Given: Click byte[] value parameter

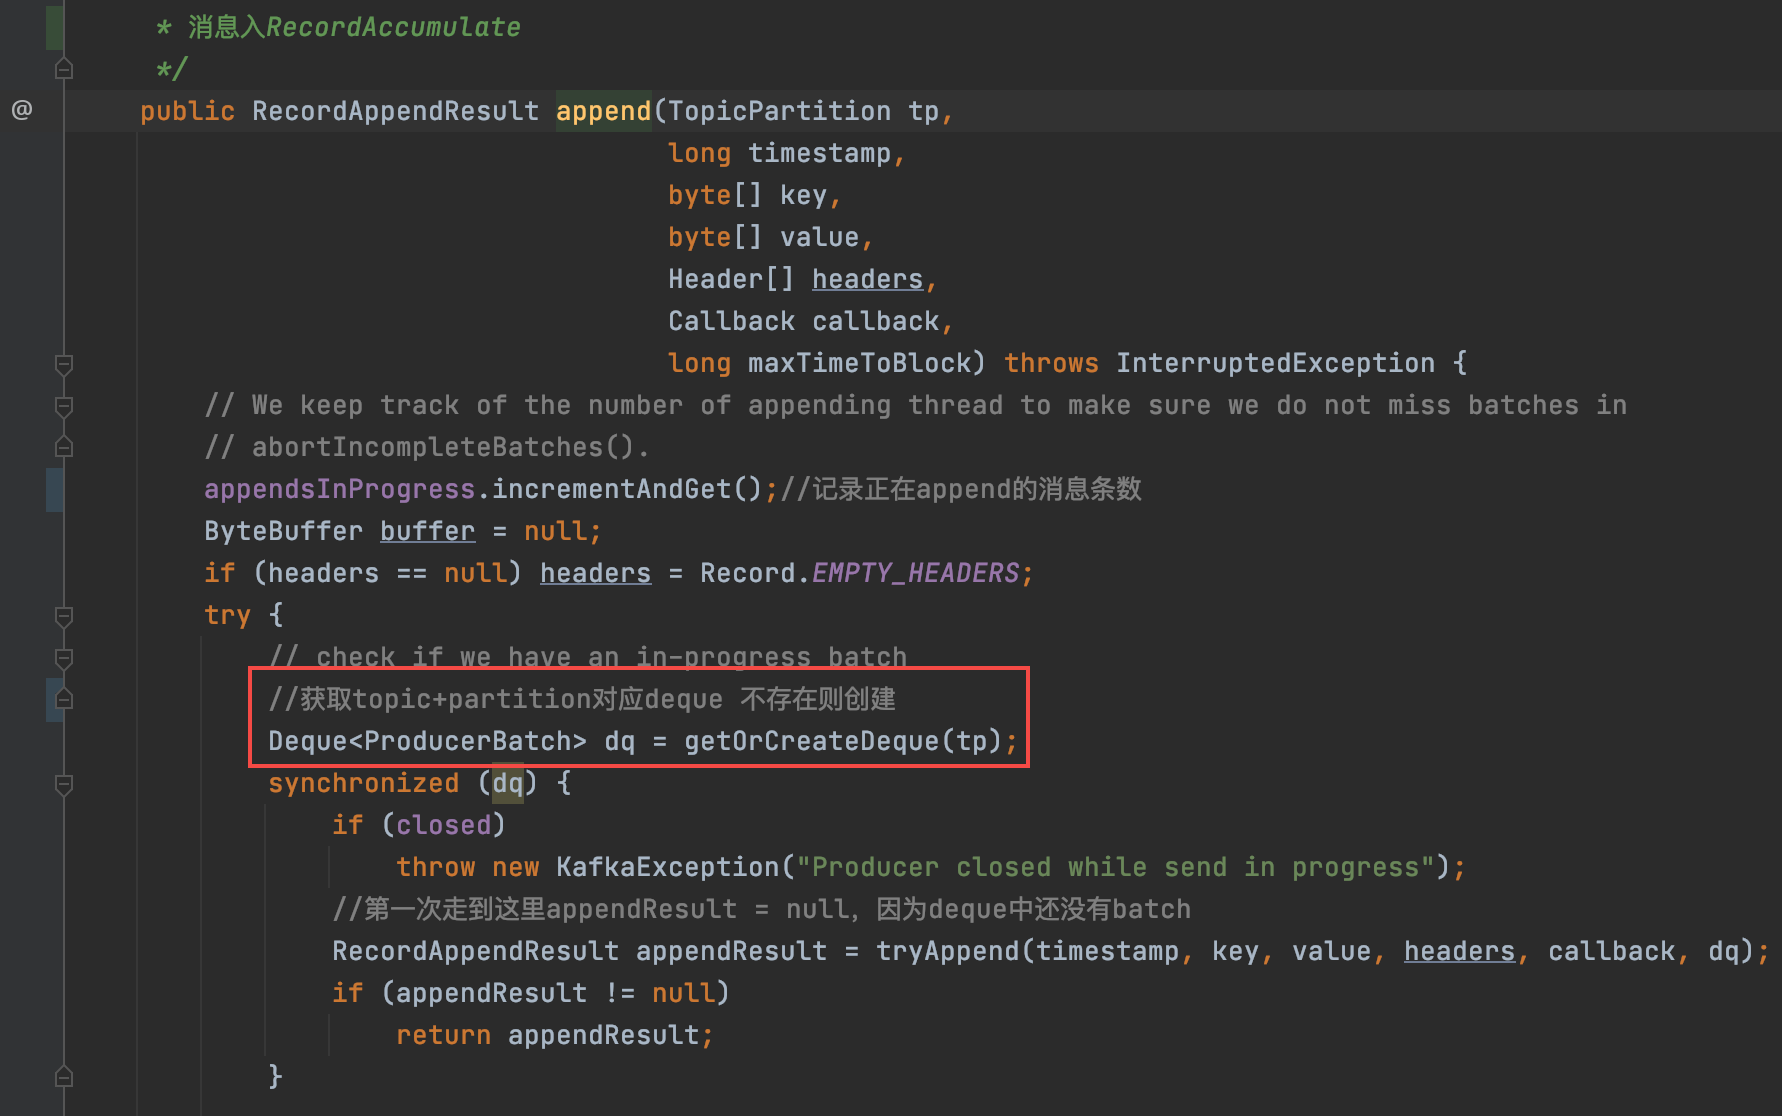Looking at the screenshot, I should coord(763,237).
